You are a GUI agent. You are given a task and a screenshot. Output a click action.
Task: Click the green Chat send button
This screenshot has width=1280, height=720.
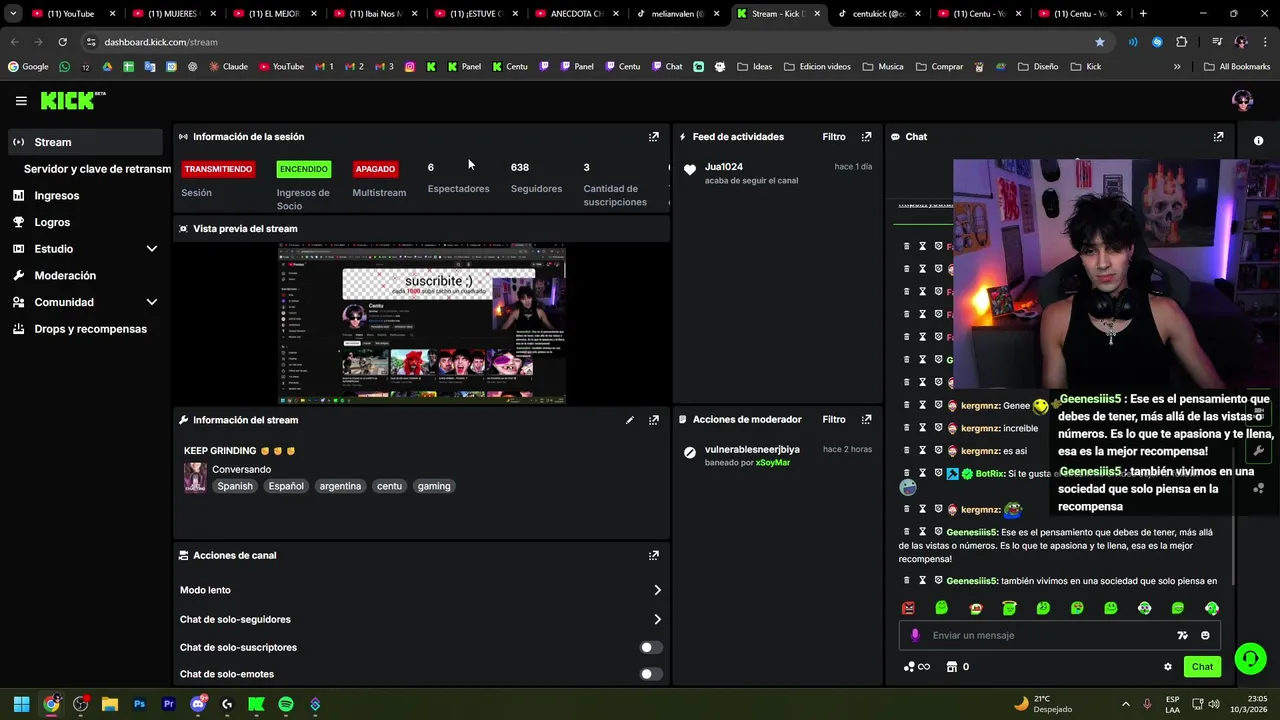tap(1202, 667)
